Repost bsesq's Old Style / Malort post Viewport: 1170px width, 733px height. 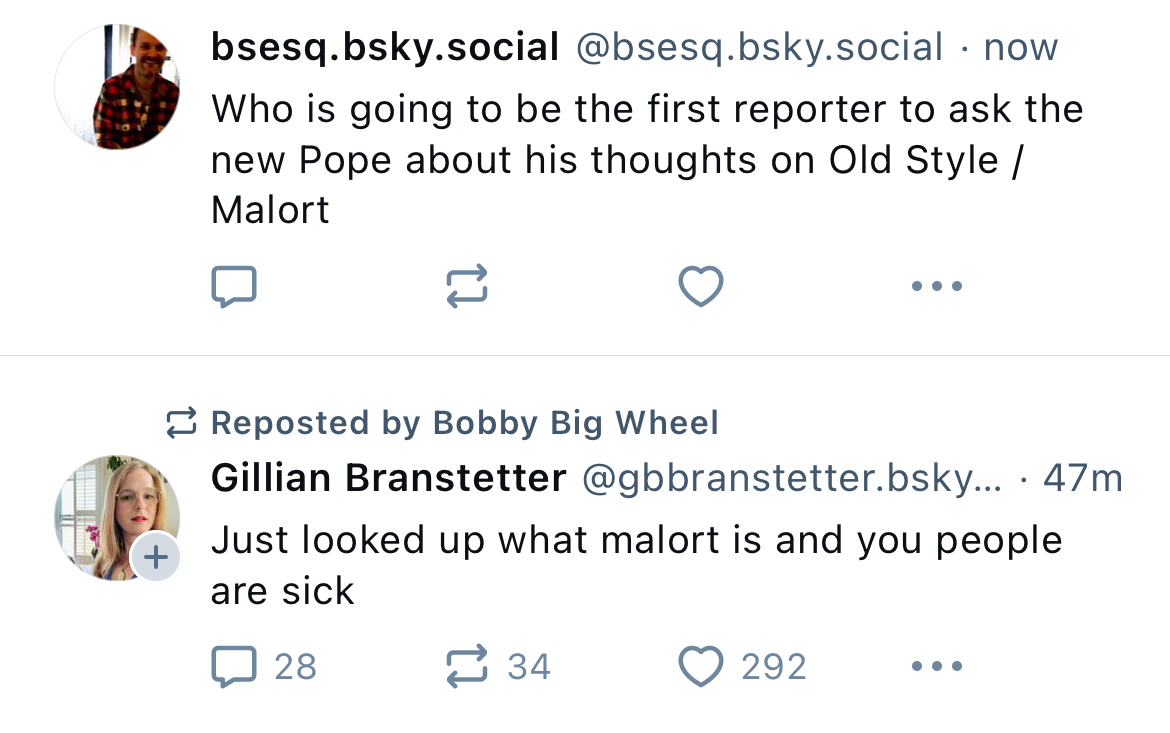(467, 287)
